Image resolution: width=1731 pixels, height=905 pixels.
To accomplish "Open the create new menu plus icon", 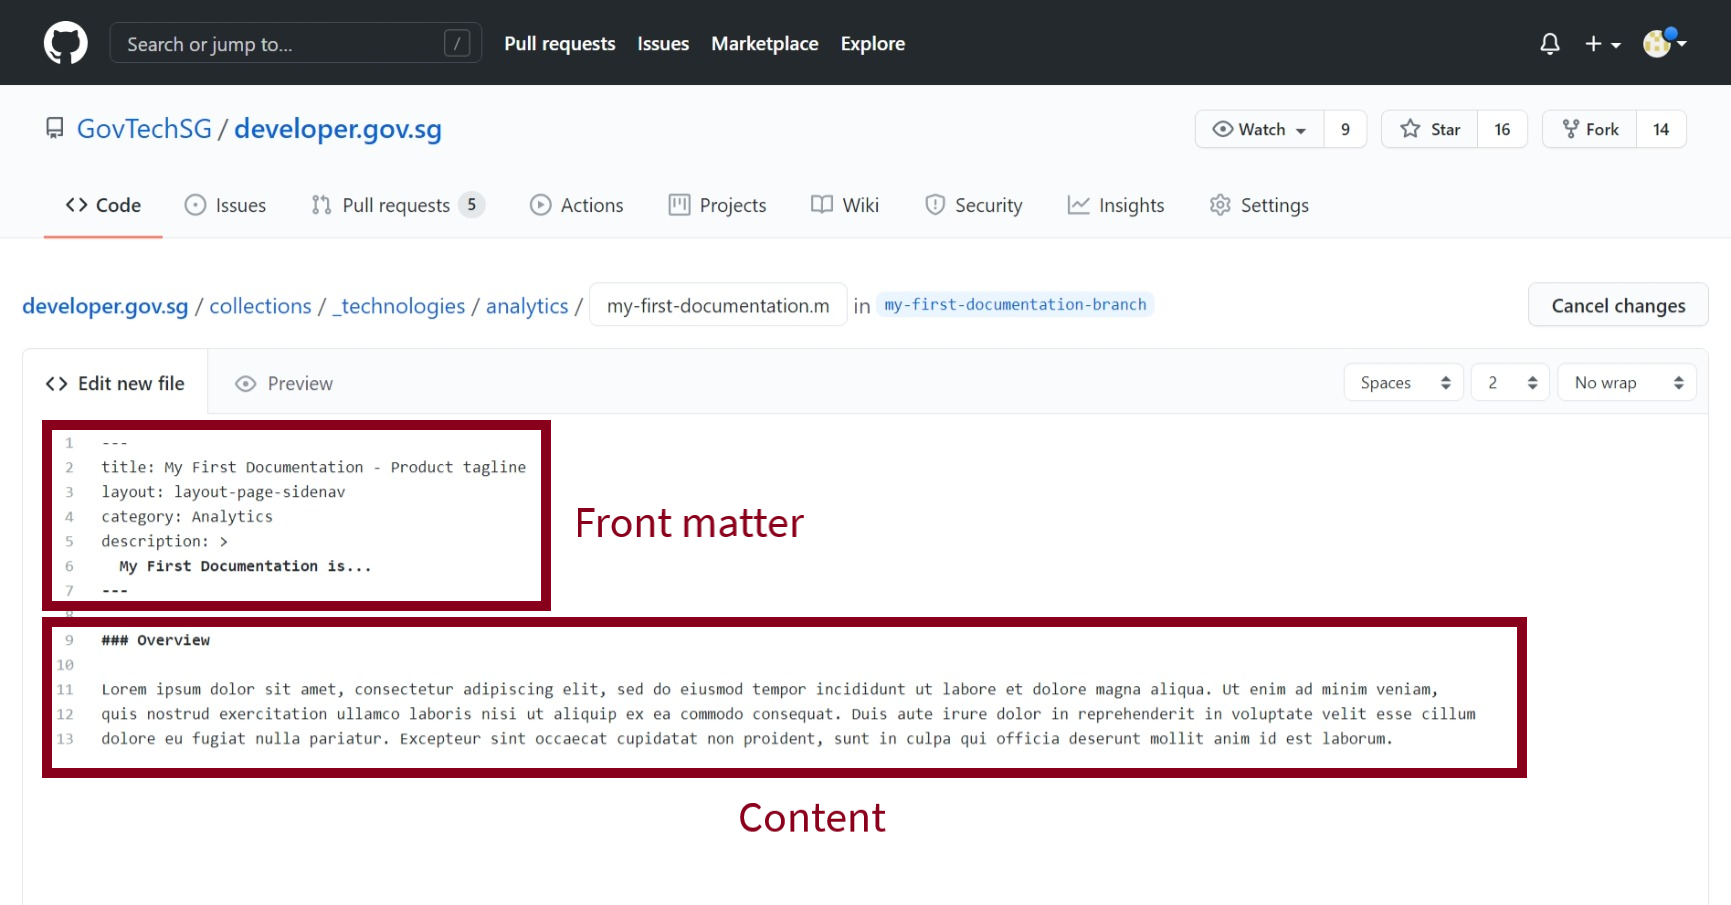I will (1594, 43).
